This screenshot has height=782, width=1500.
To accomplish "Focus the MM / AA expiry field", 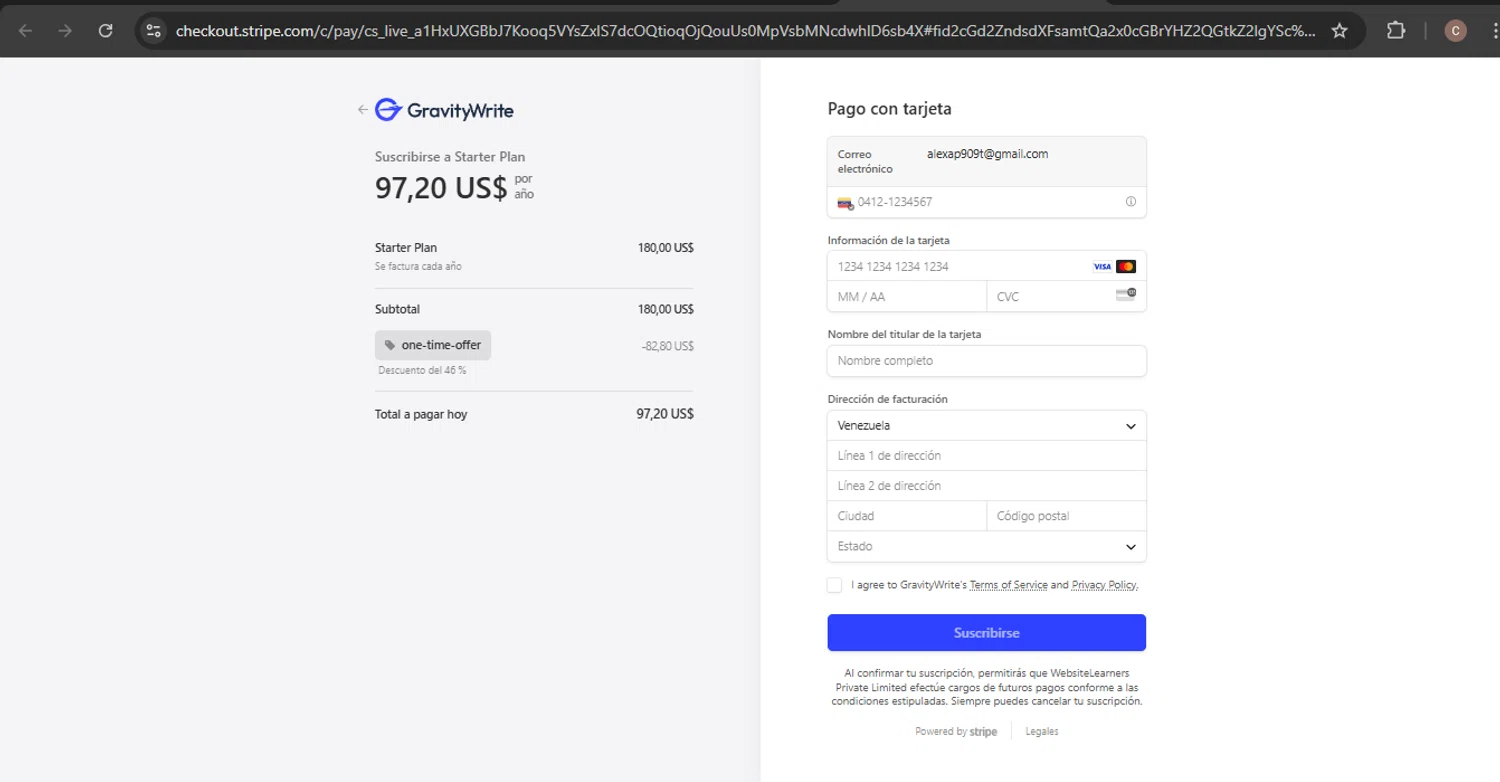I will 907,297.
